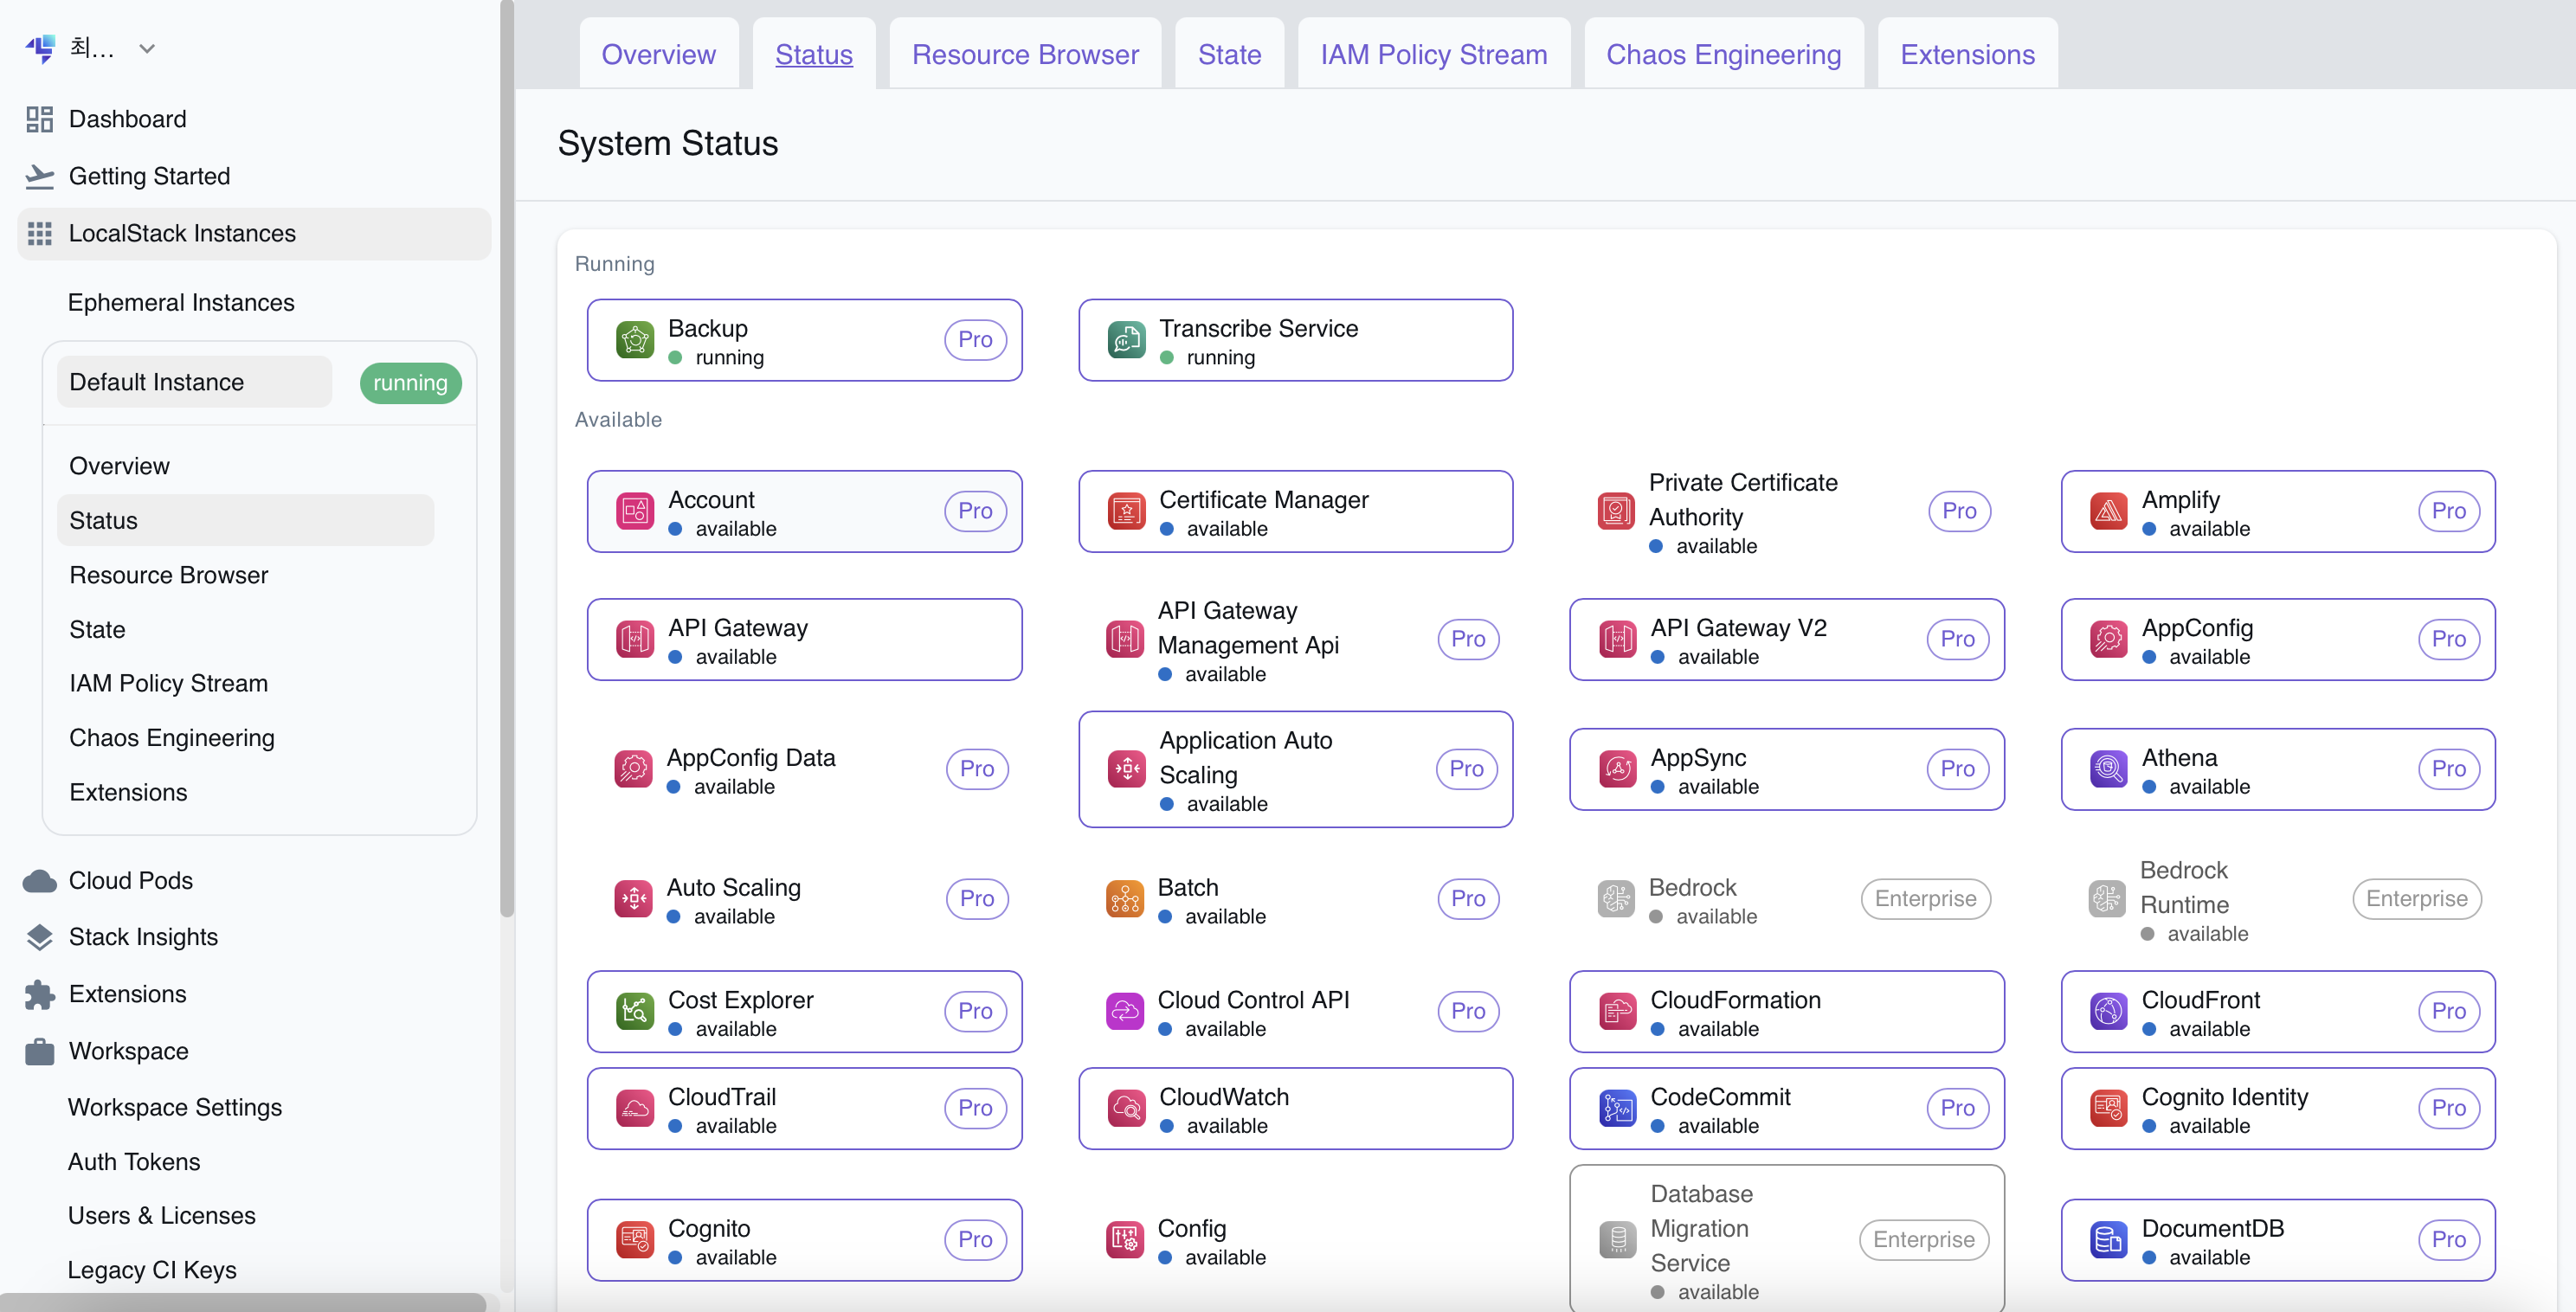Click the sidebar horizontal scrollbar

point(243,1302)
